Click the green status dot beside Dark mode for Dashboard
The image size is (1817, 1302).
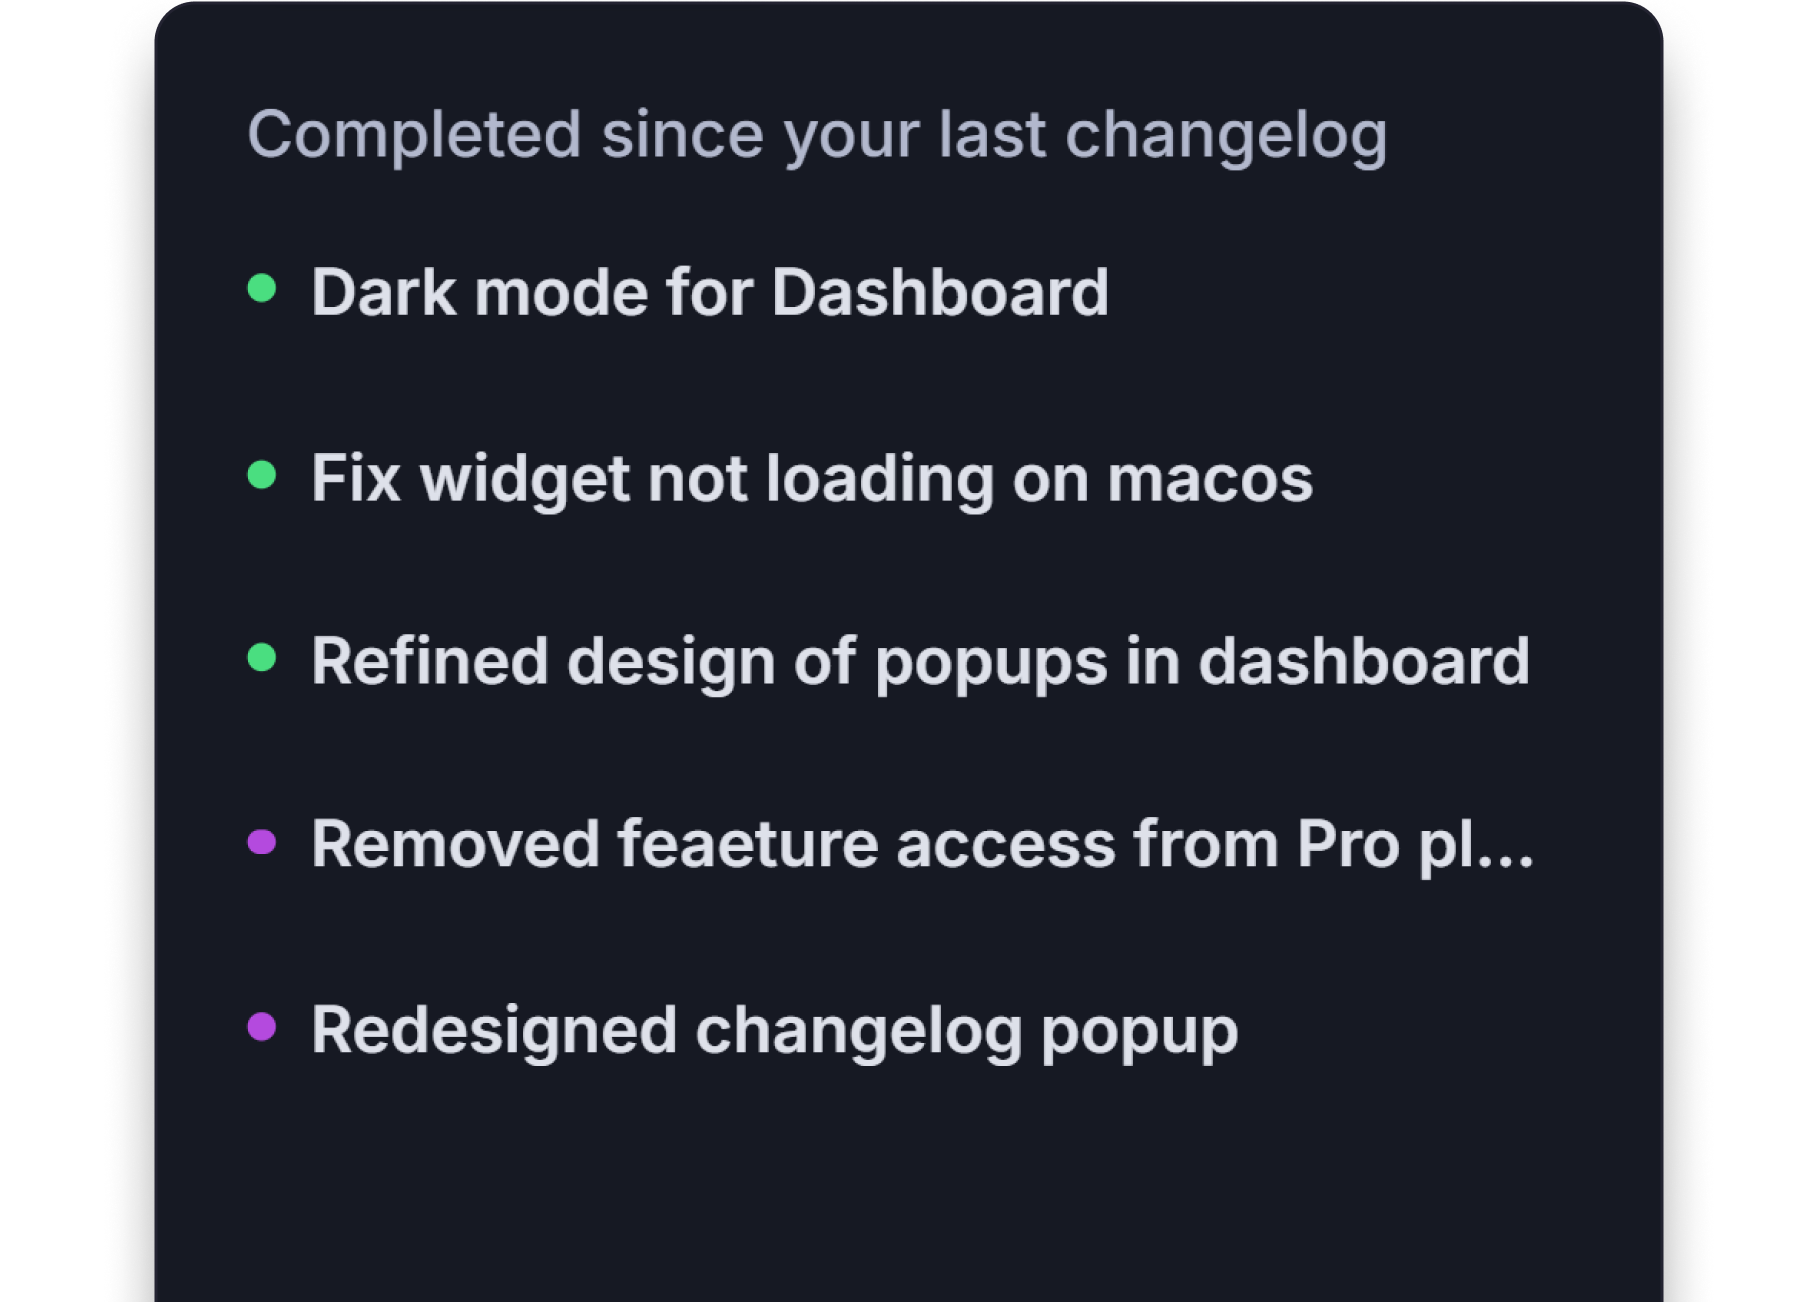pyautogui.click(x=262, y=290)
